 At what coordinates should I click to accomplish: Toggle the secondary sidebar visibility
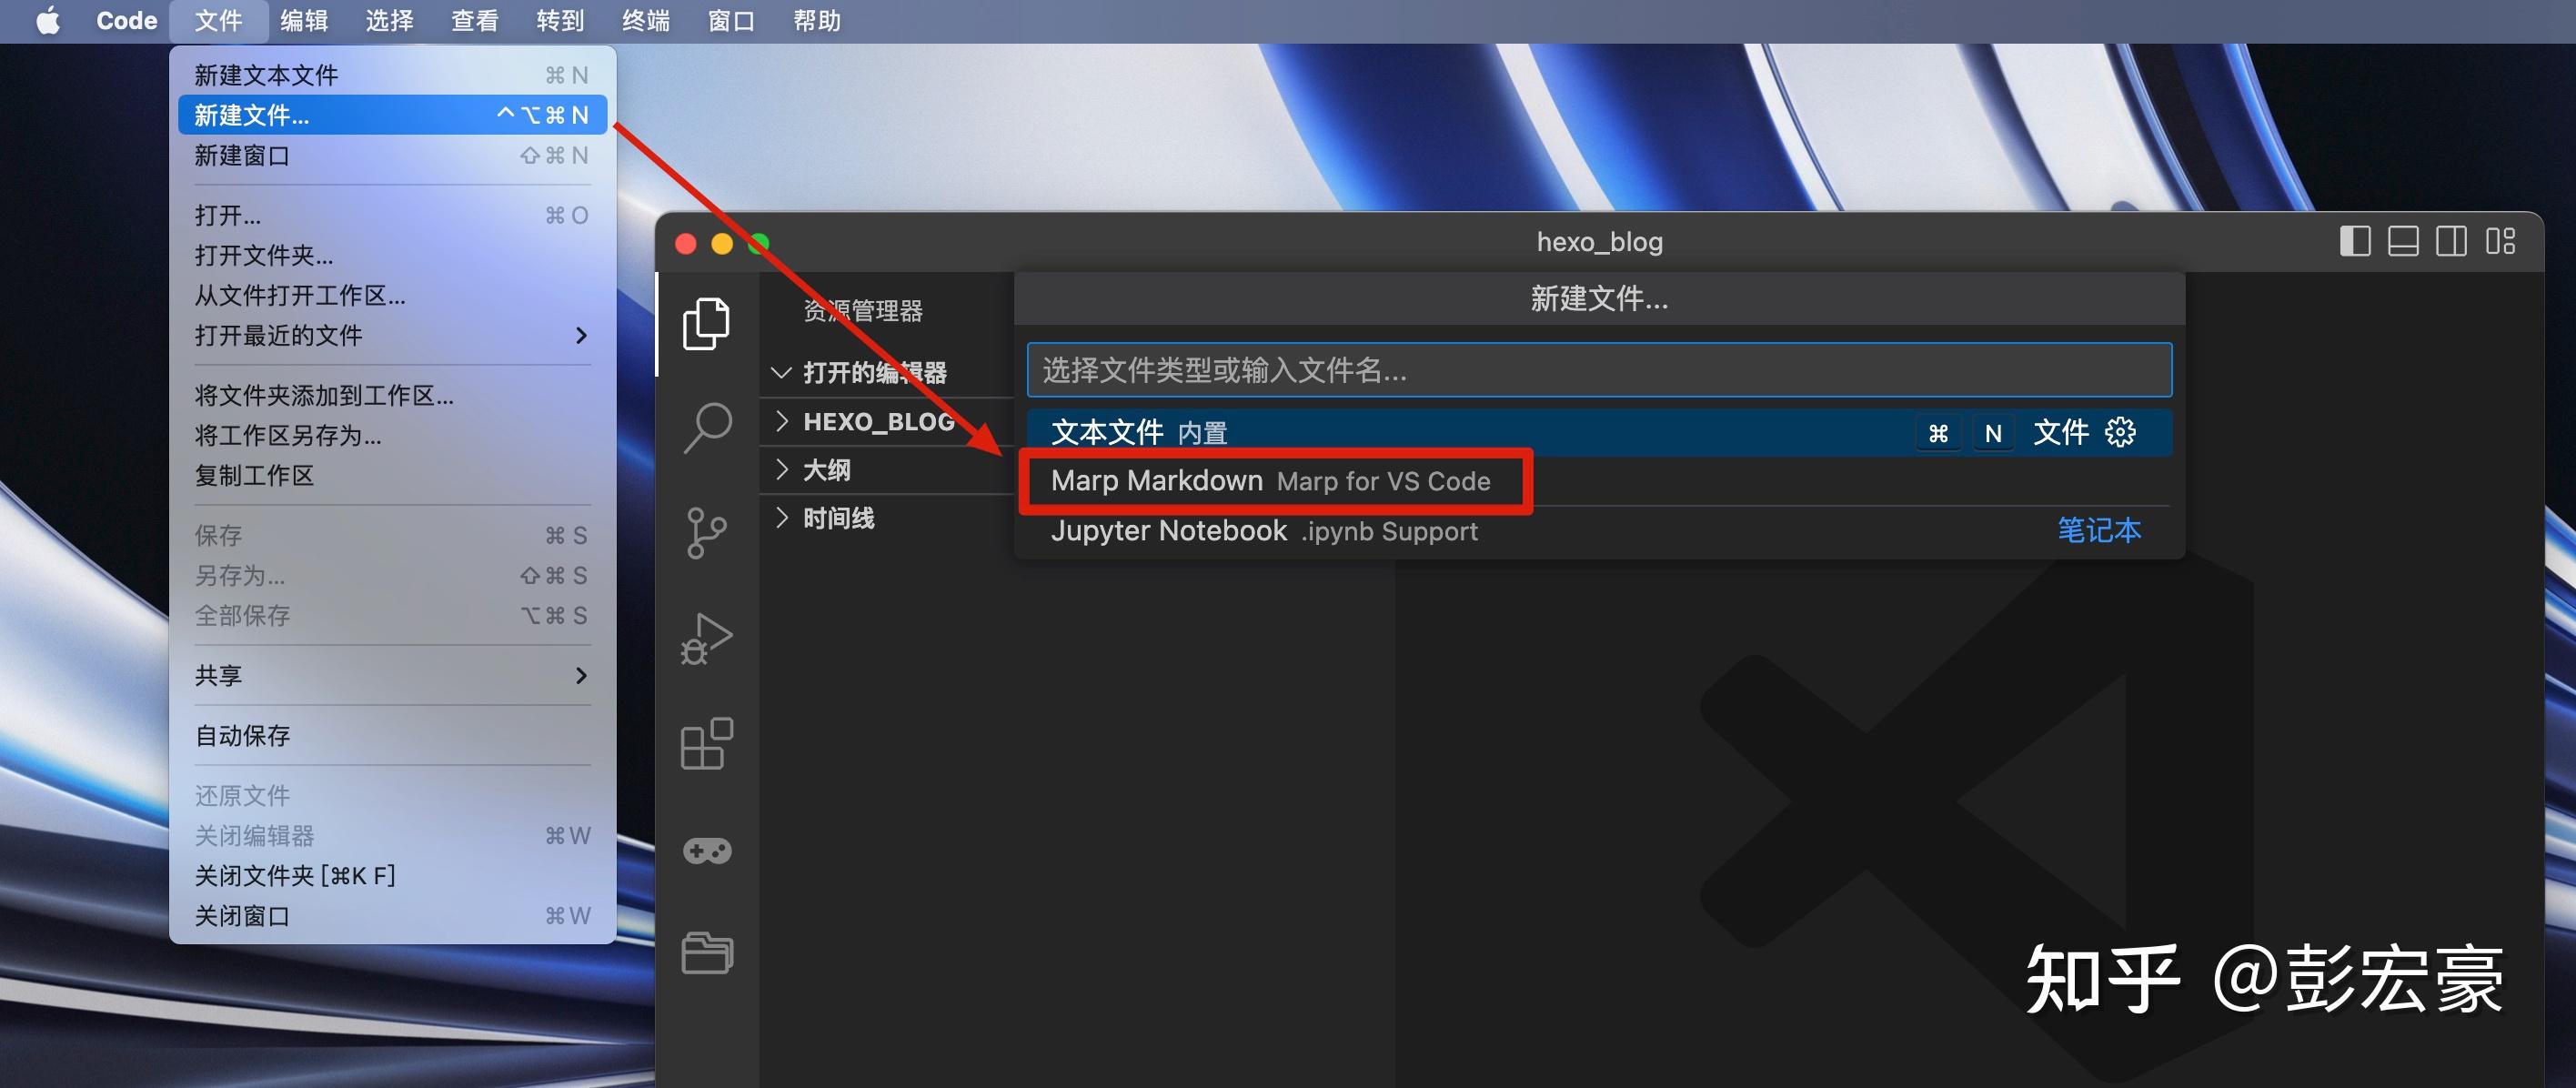click(x=2453, y=241)
